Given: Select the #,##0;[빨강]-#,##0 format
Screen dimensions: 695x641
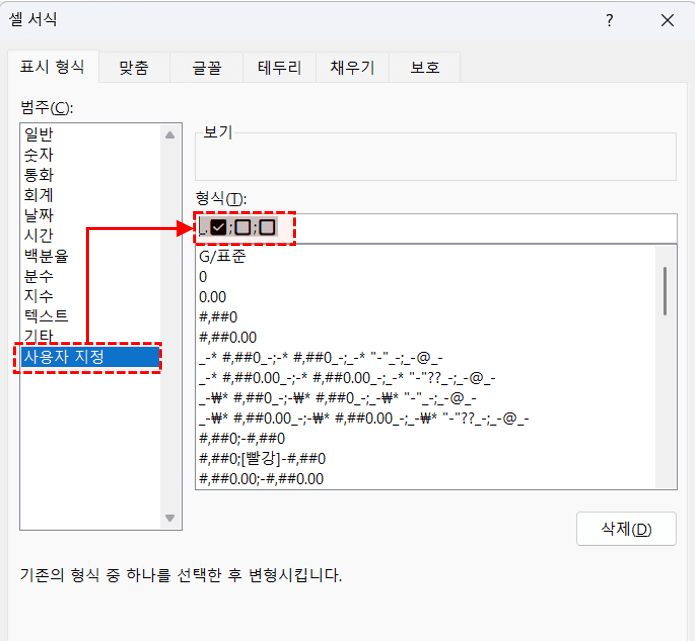Looking at the screenshot, I should point(263,458).
